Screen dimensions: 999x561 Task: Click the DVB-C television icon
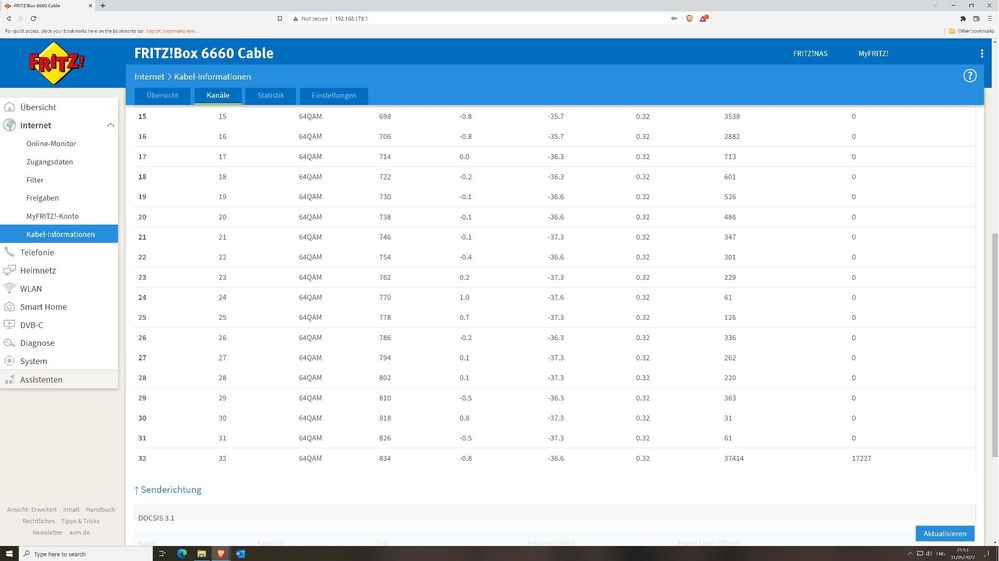click(10, 325)
